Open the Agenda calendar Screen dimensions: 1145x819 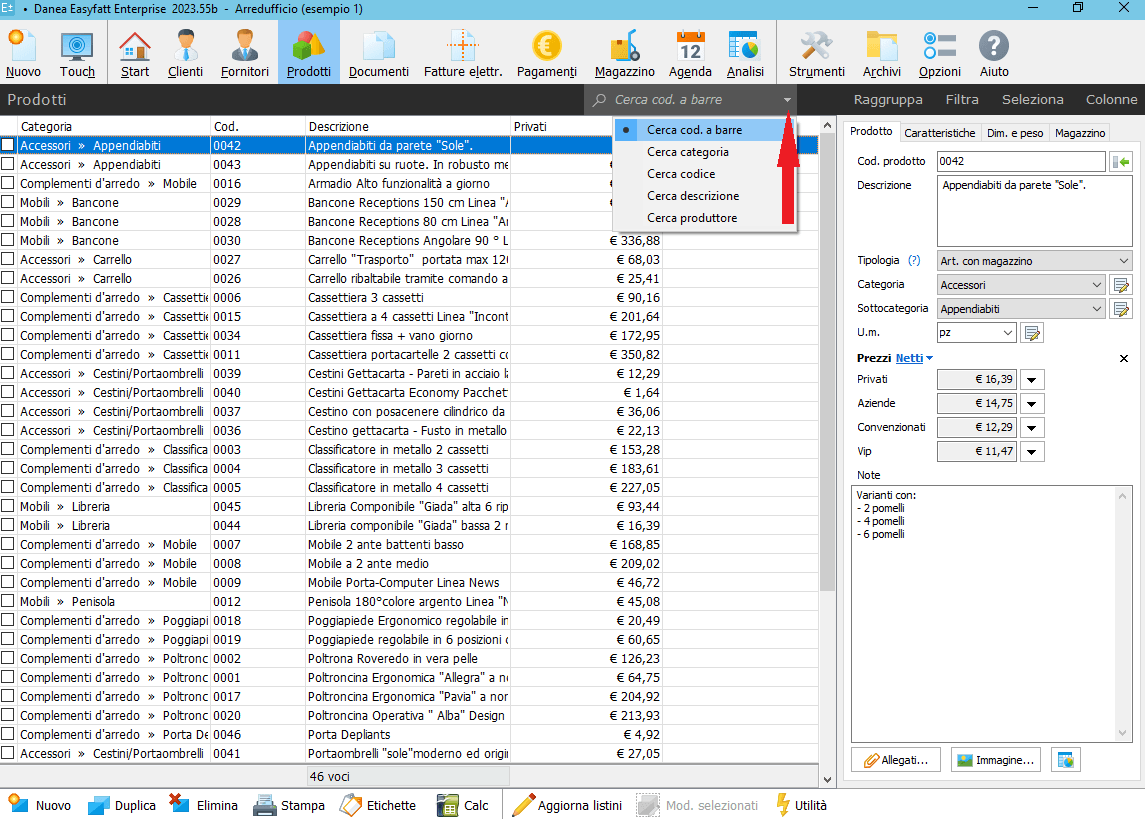[690, 53]
